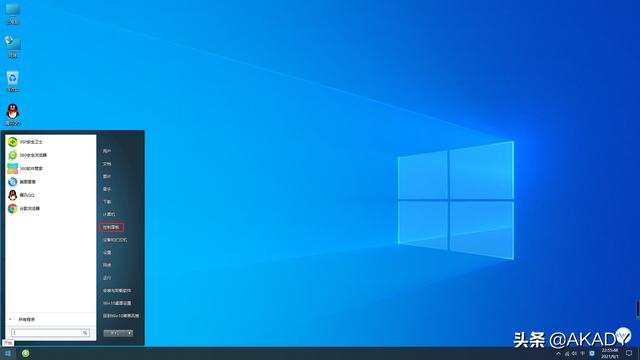Launch the blue globe program in start menu
640x360 pixels.
[51, 182]
